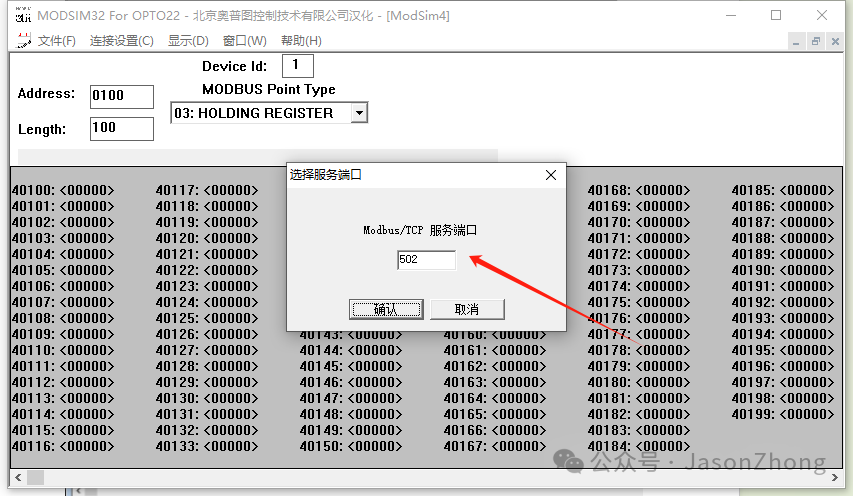The height and width of the screenshot is (496, 853).
Task: Click the Length input field
Action: [122, 129]
